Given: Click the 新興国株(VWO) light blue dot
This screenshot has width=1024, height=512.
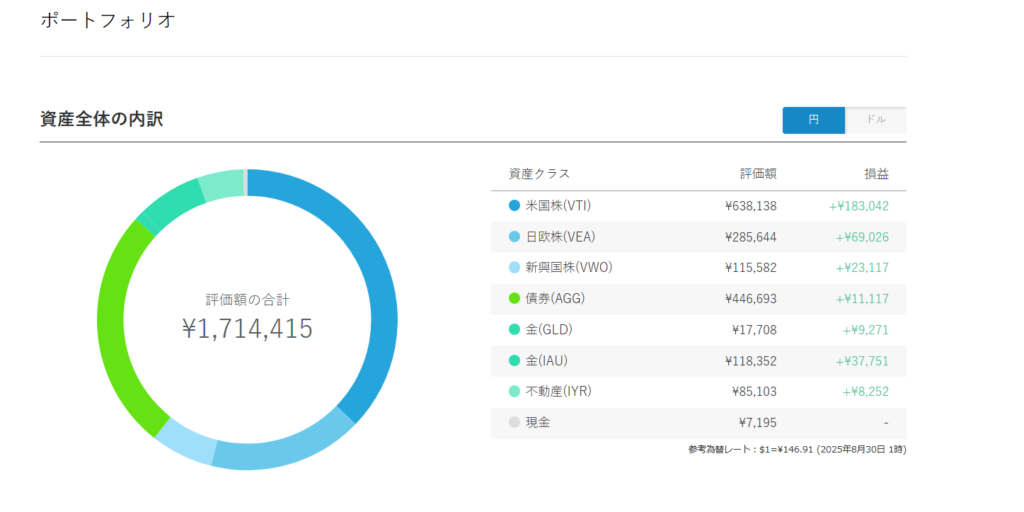Looking at the screenshot, I should 515,268.
